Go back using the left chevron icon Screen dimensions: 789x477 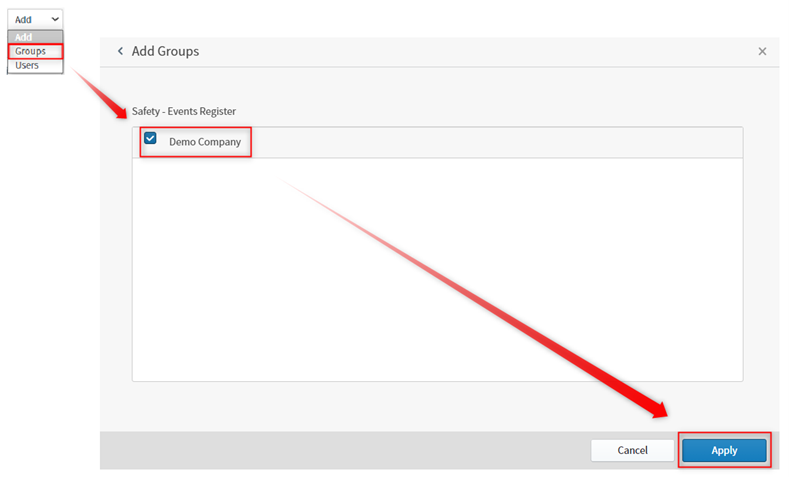coord(121,51)
